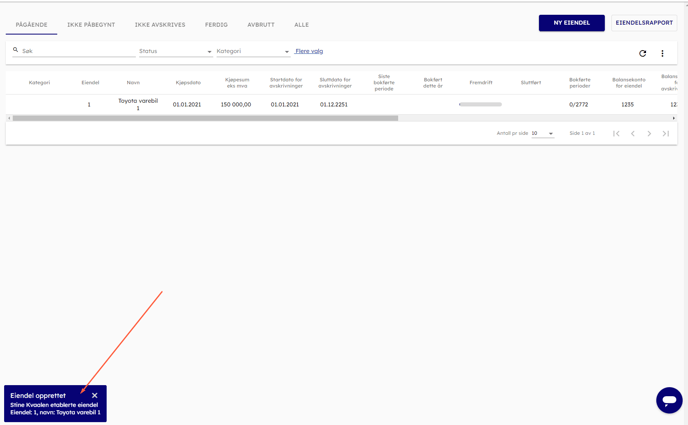Viewport: 688px width, 425px height.
Task: Go to first page of results
Action: point(616,133)
